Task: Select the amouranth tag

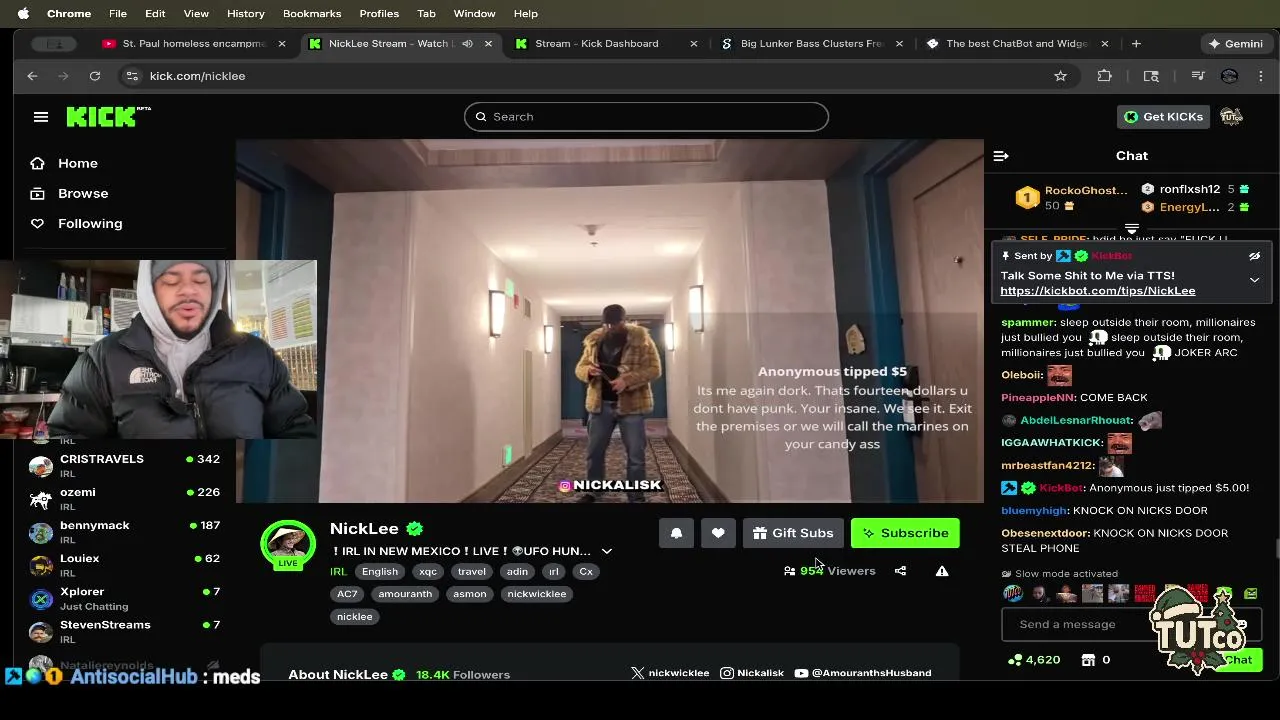Action: [x=405, y=594]
